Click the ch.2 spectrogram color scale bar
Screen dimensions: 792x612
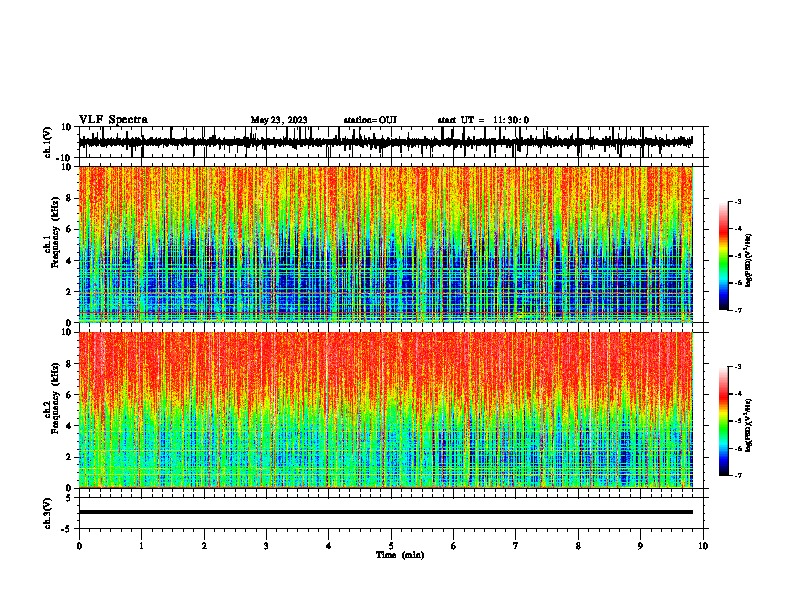[723, 421]
